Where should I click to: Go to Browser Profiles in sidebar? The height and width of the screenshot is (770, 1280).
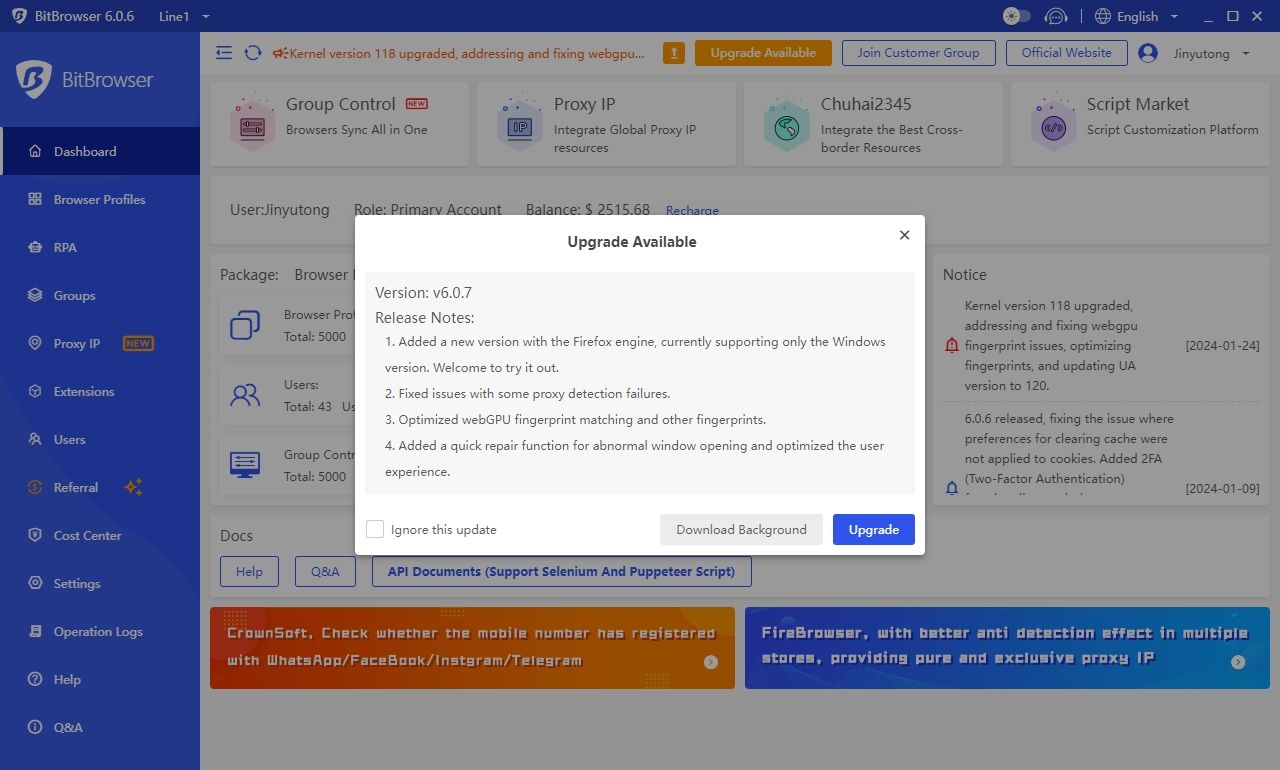100,199
